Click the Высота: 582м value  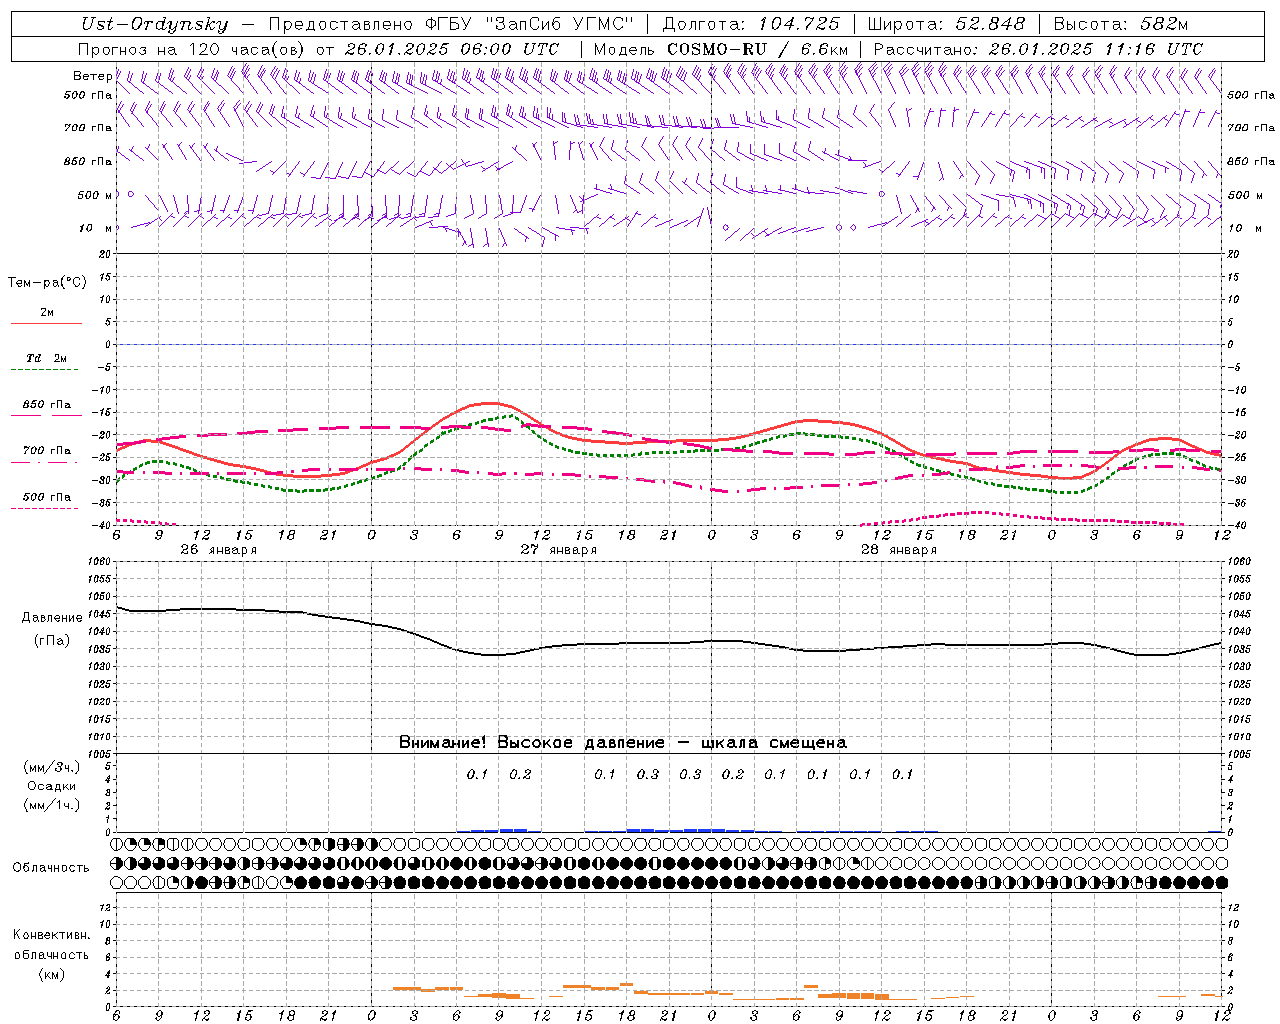pos(1121,25)
